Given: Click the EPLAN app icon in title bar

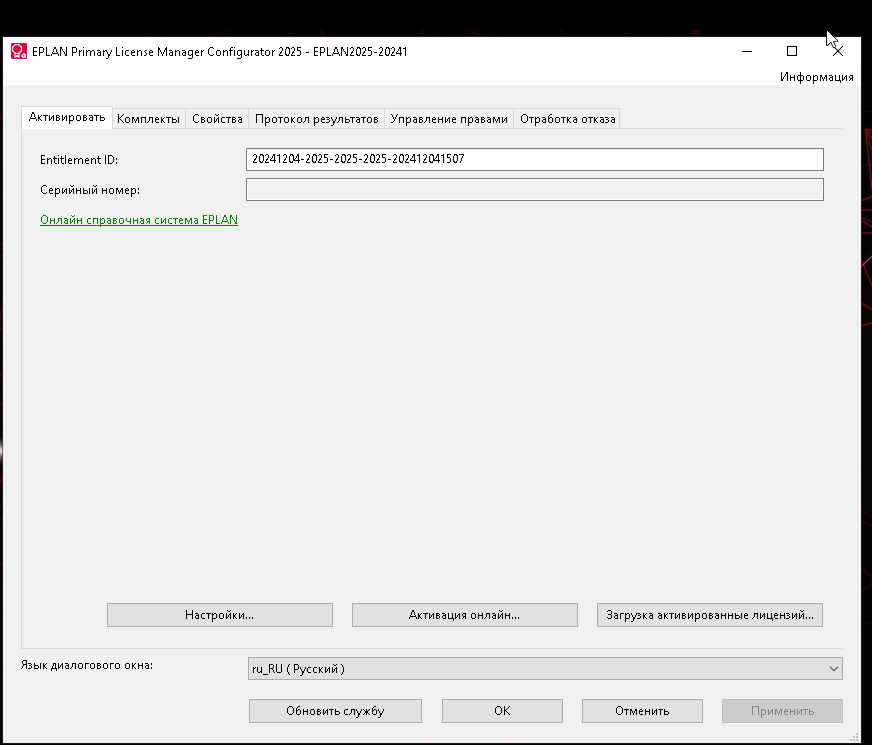Looking at the screenshot, I should (18, 52).
